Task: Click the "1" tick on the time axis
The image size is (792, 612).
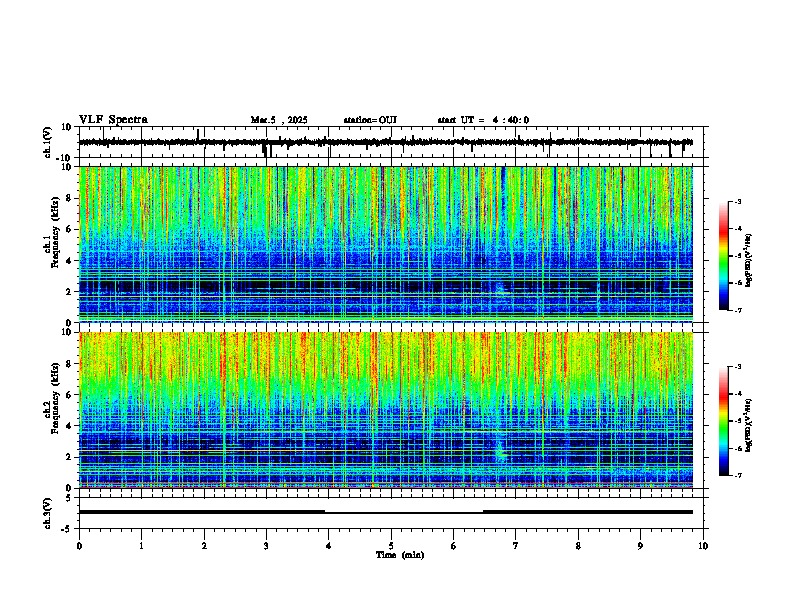Action: click(x=141, y=546)
